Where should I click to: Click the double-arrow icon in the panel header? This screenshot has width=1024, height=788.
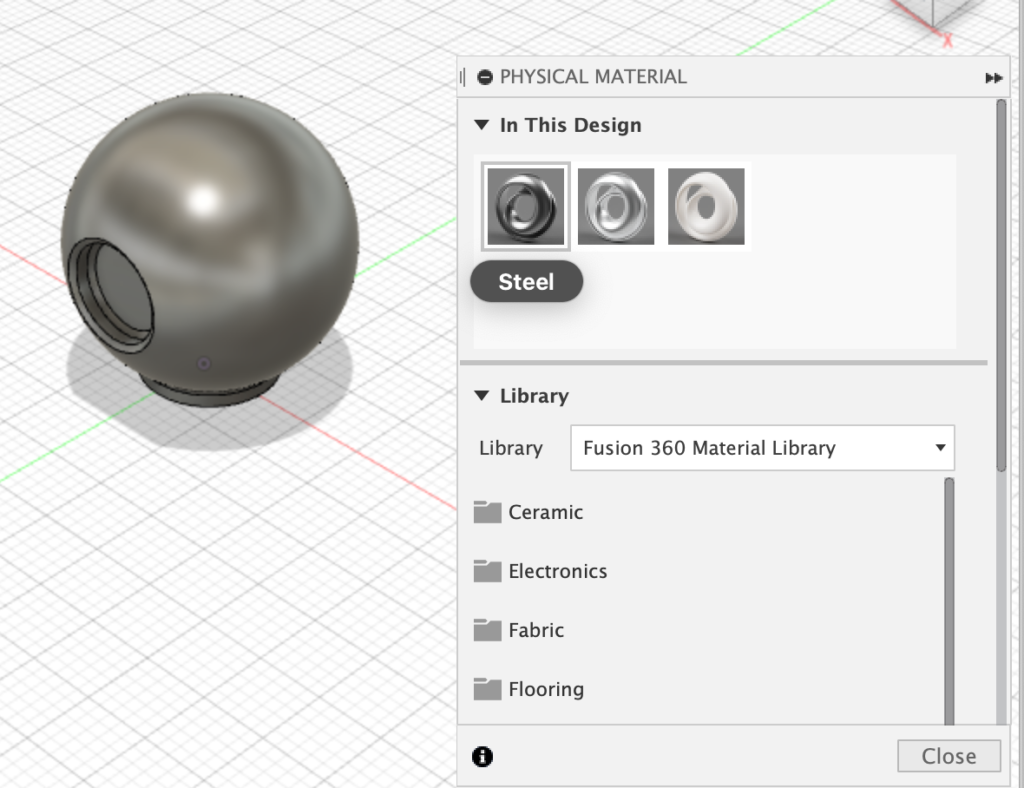pyautogui.click(x=993, y=77)
